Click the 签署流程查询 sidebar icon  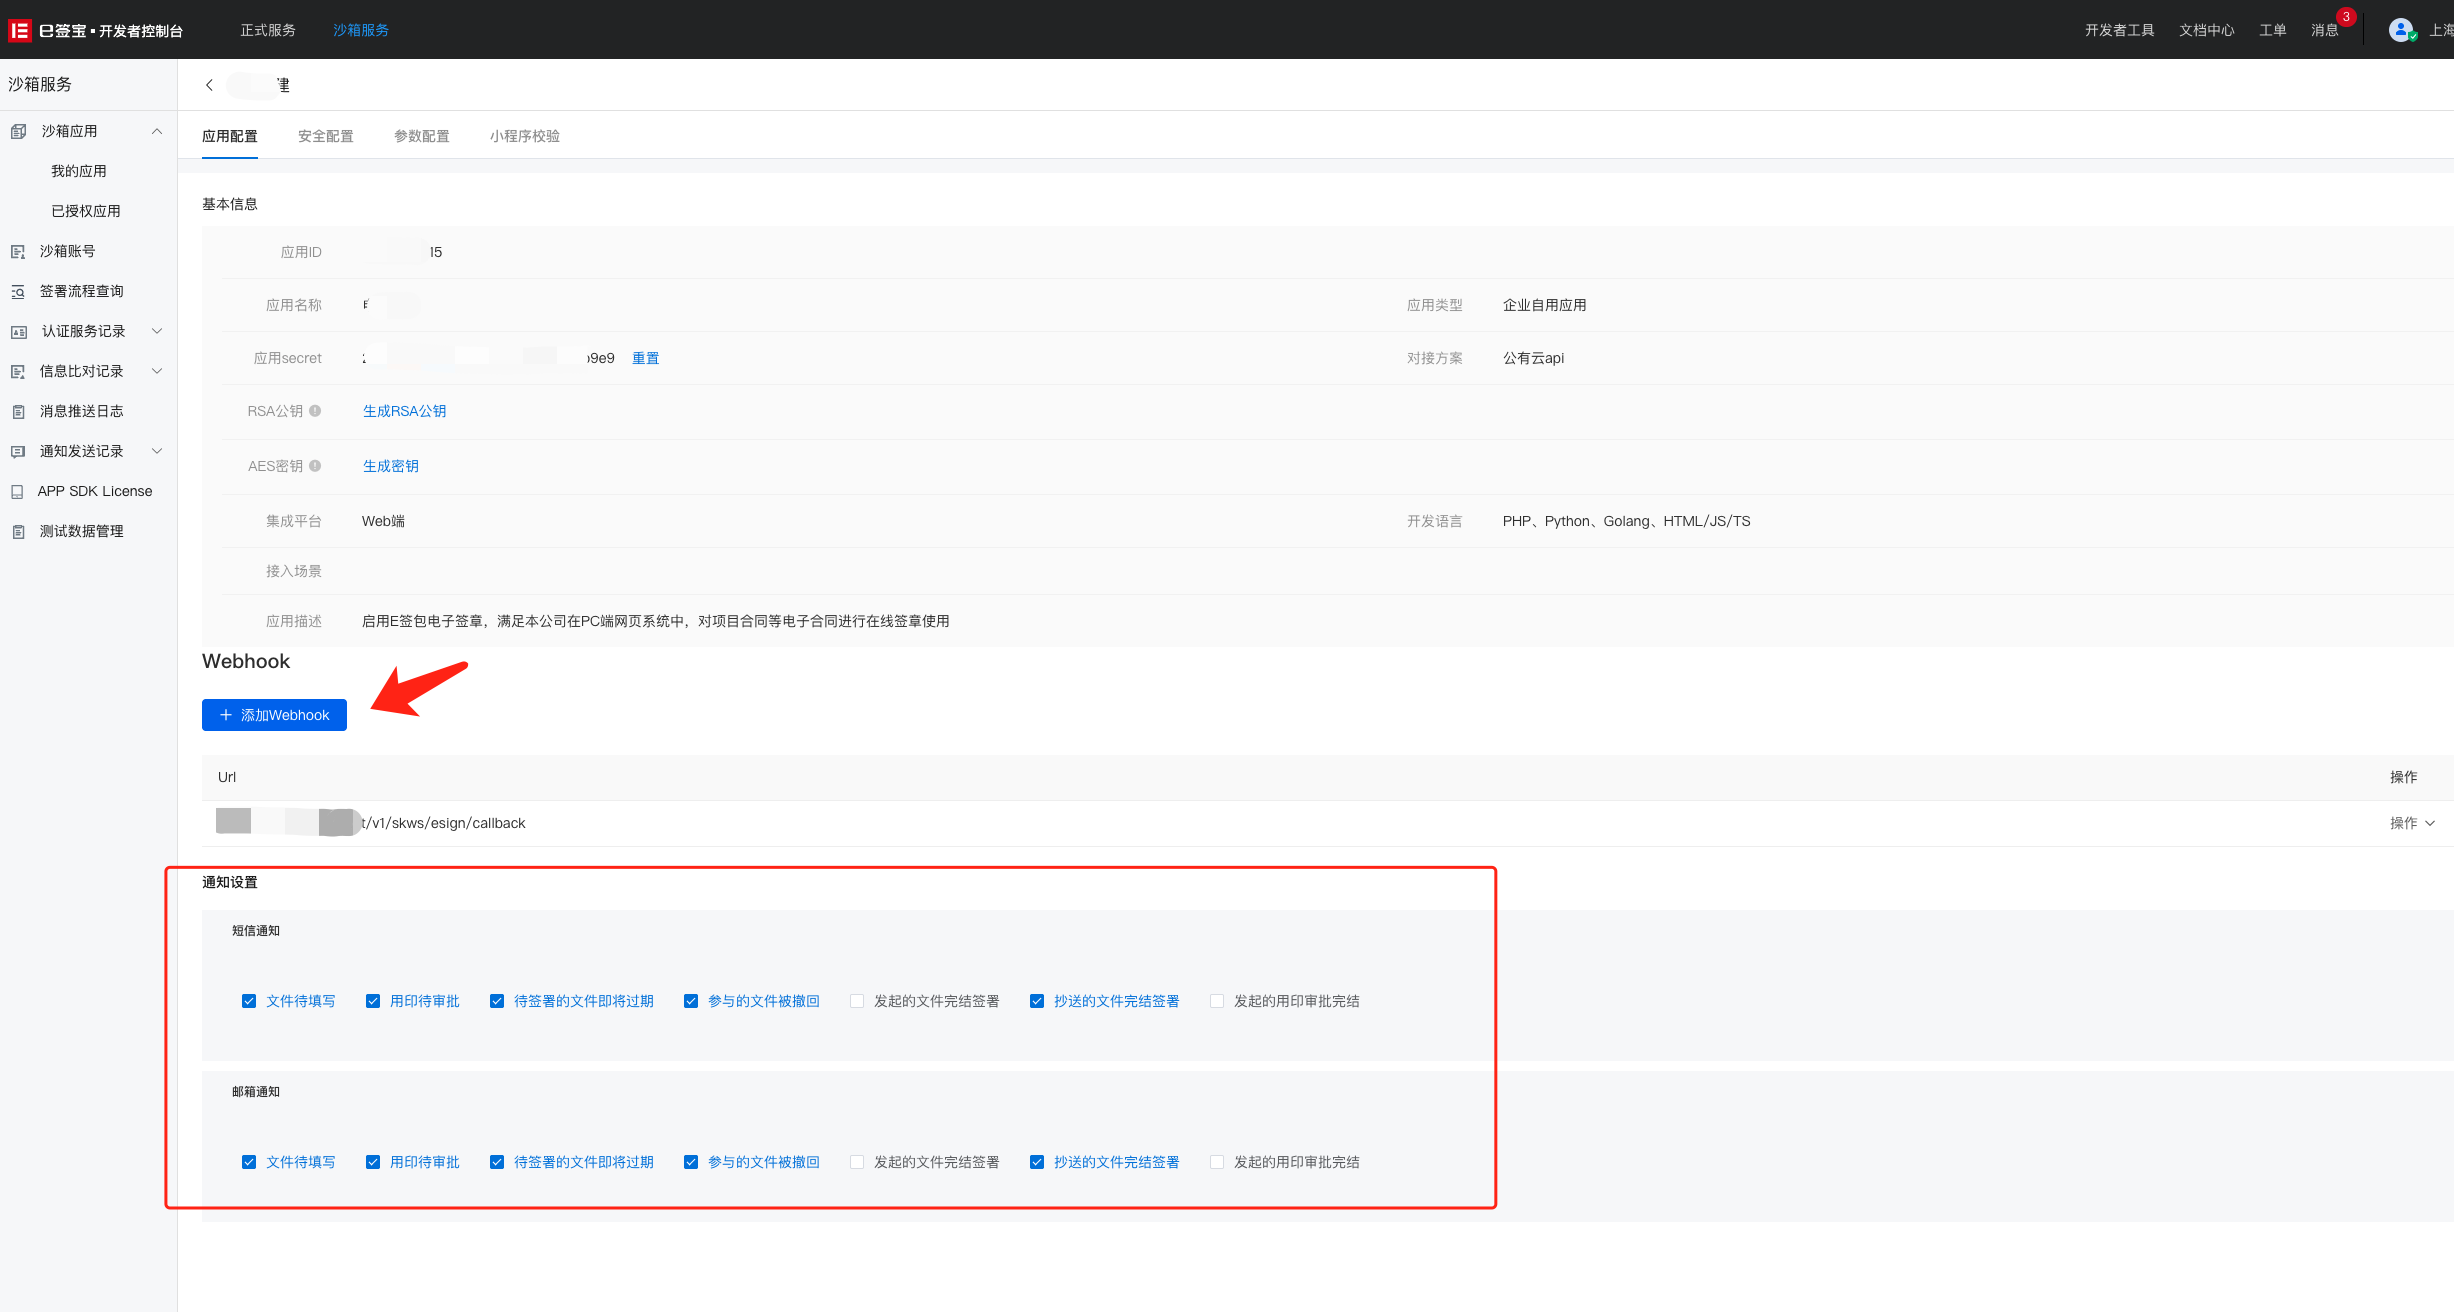[x=18, y=292]
